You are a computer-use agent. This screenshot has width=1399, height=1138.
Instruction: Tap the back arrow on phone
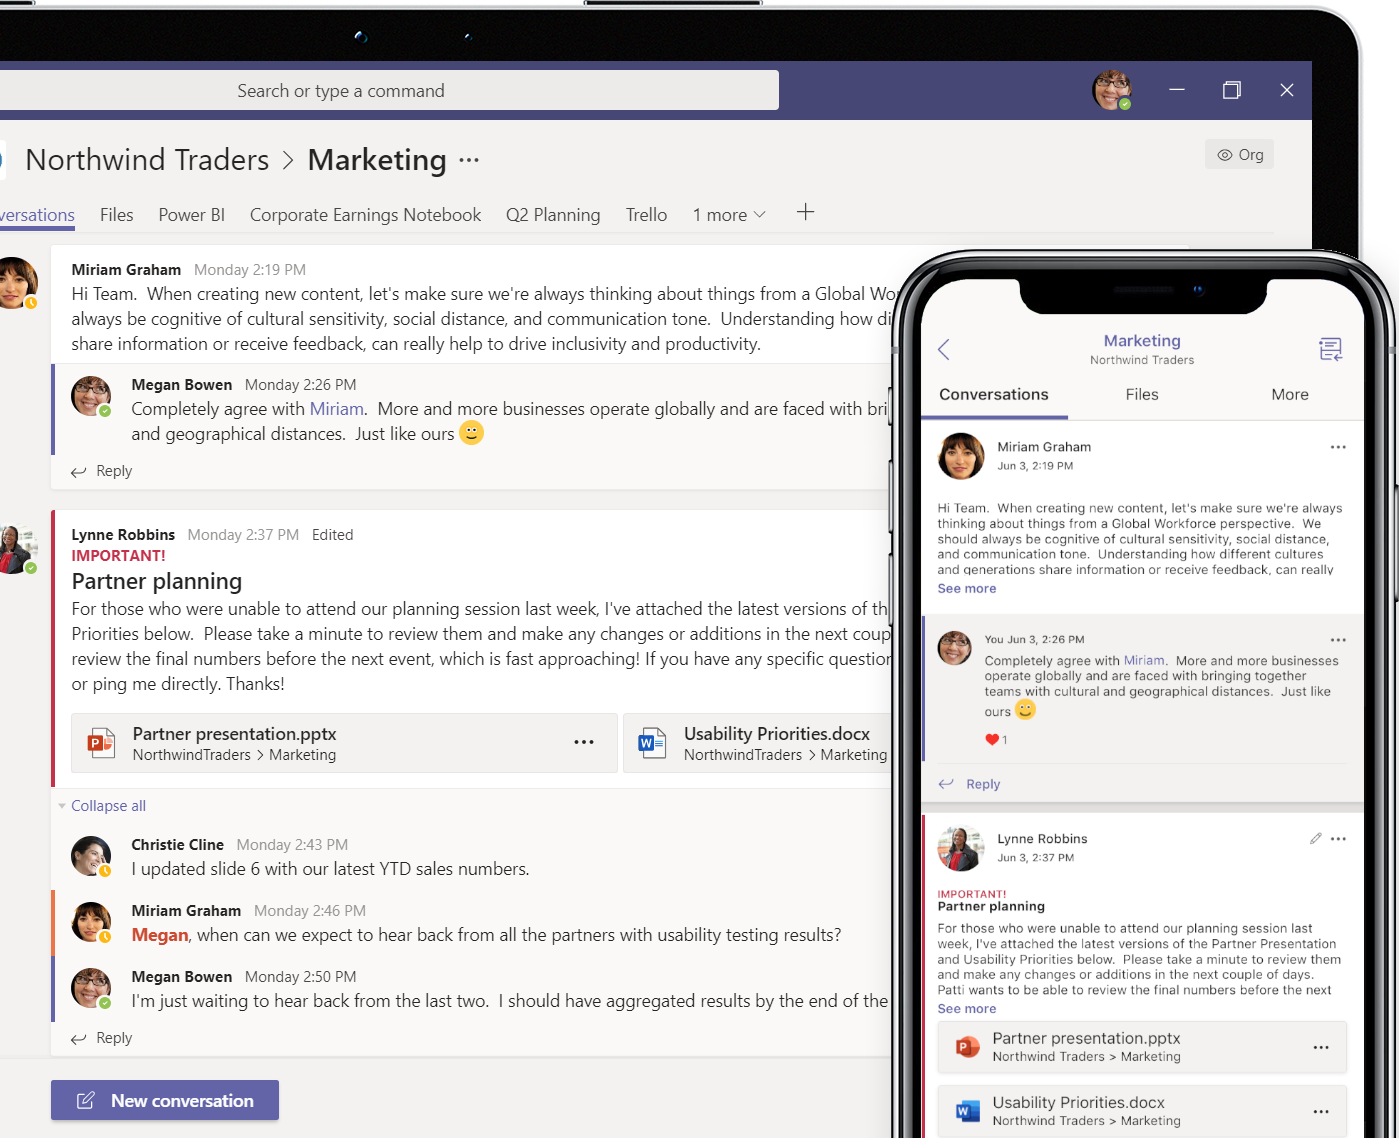pos(944,349)
